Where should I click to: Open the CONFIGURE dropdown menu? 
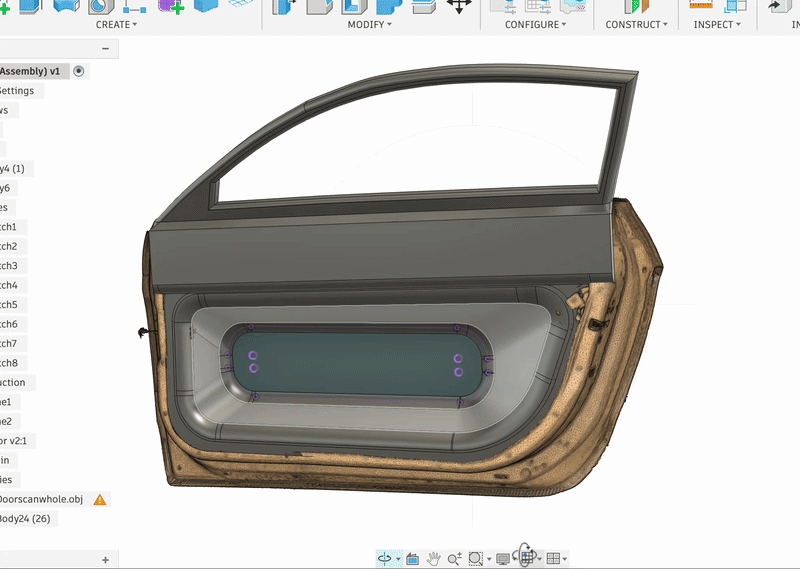[x=535, y=24]
